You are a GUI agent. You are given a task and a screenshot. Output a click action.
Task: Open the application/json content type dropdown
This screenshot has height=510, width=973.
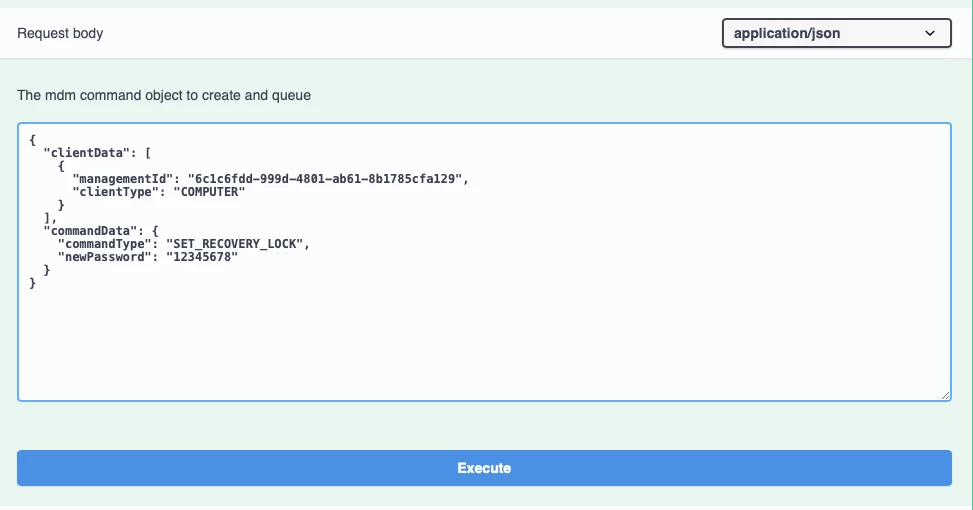pos(836,33)
